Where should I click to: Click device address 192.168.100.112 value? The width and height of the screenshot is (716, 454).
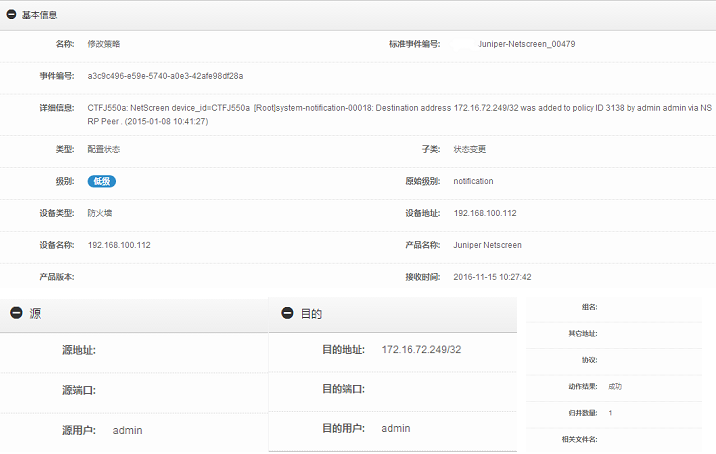485,213
